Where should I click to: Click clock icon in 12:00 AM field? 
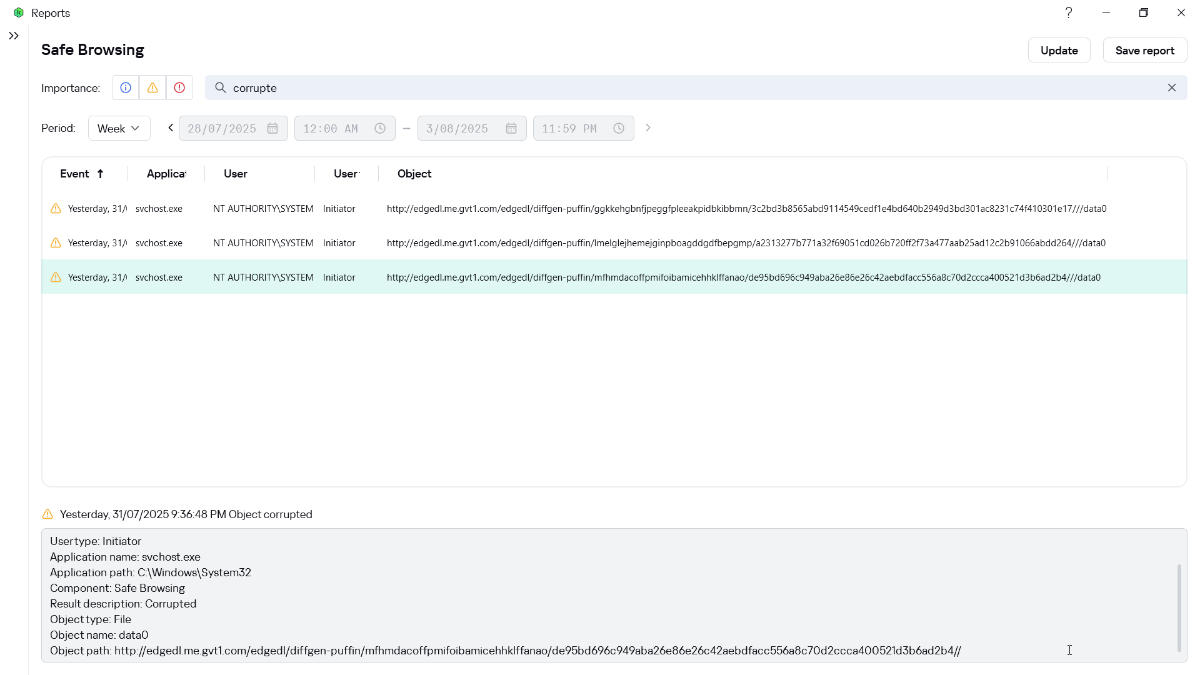point(380,128)
